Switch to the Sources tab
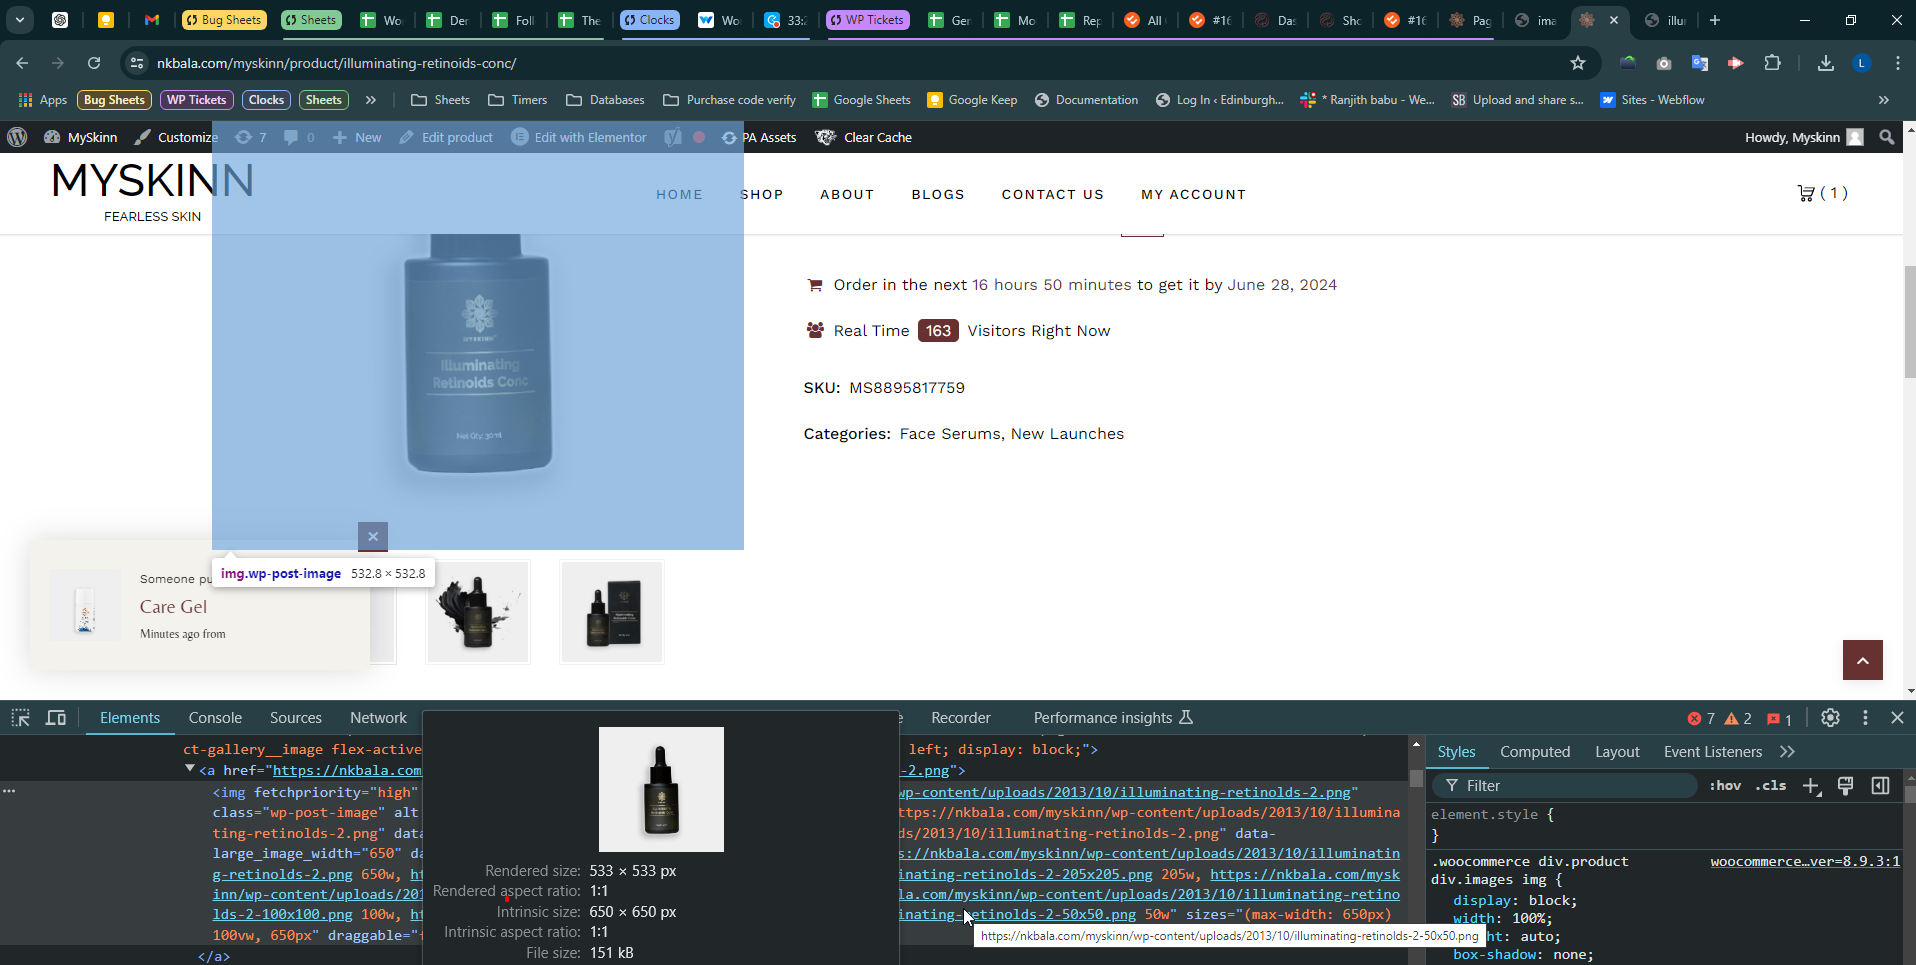The height and width of the screenshot is (965, 1916). tap(296, 718)
